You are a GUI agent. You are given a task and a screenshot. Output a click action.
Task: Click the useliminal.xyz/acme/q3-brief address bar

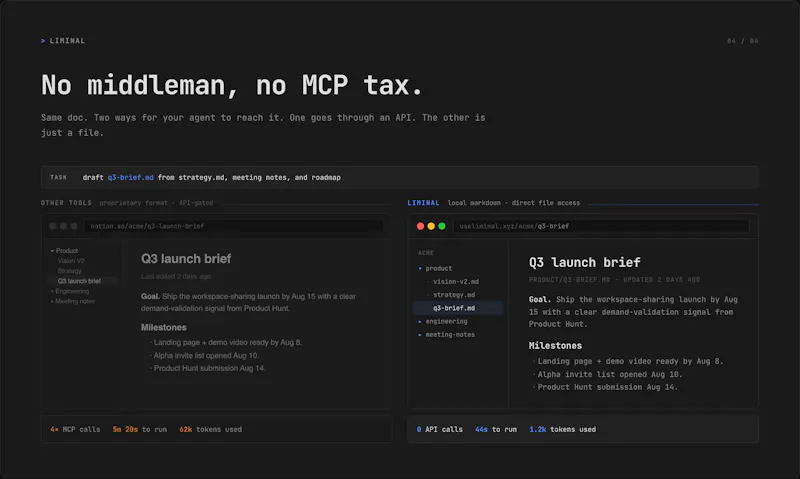point(601,226)
